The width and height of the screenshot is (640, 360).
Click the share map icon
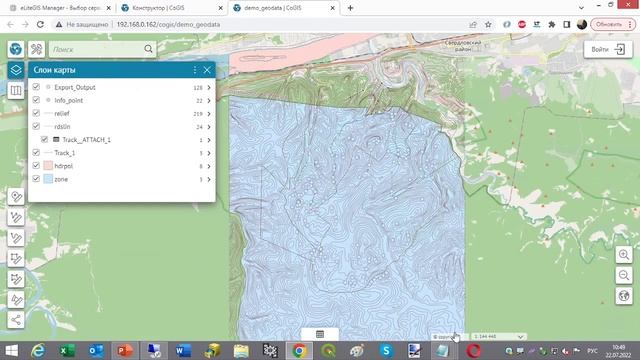(16, 320)
